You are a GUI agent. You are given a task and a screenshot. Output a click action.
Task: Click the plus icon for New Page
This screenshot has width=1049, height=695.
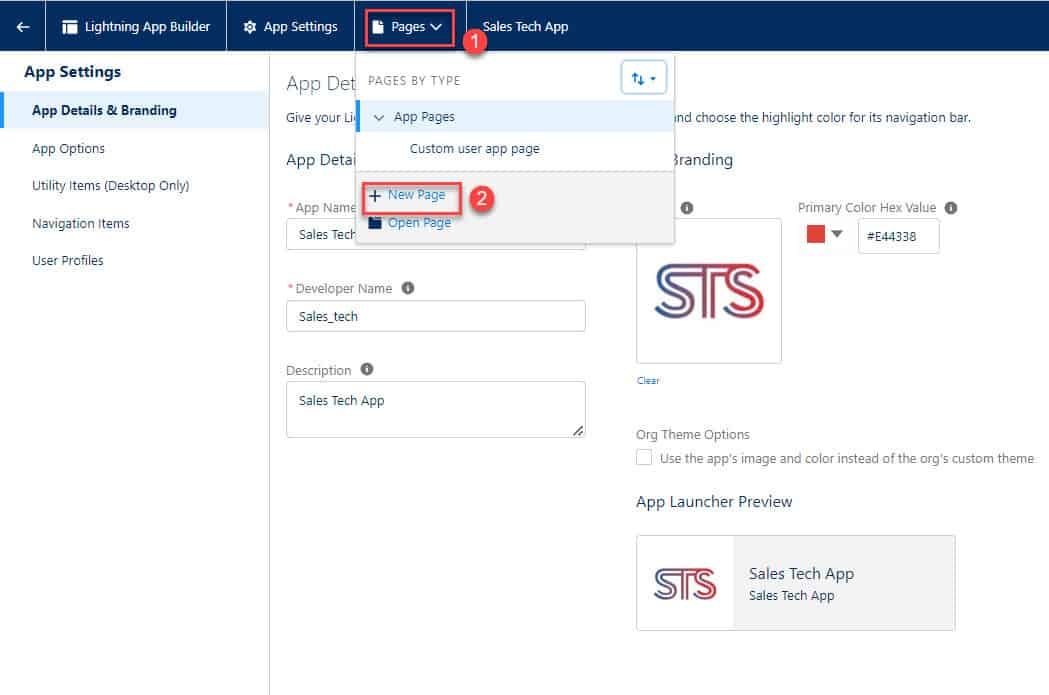375,195
